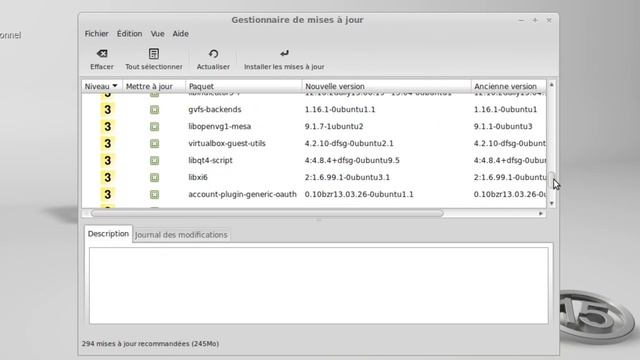
Task: Click new version 4.2.10-dfsg-0ubuntu2.1
Action: (349, 143)
